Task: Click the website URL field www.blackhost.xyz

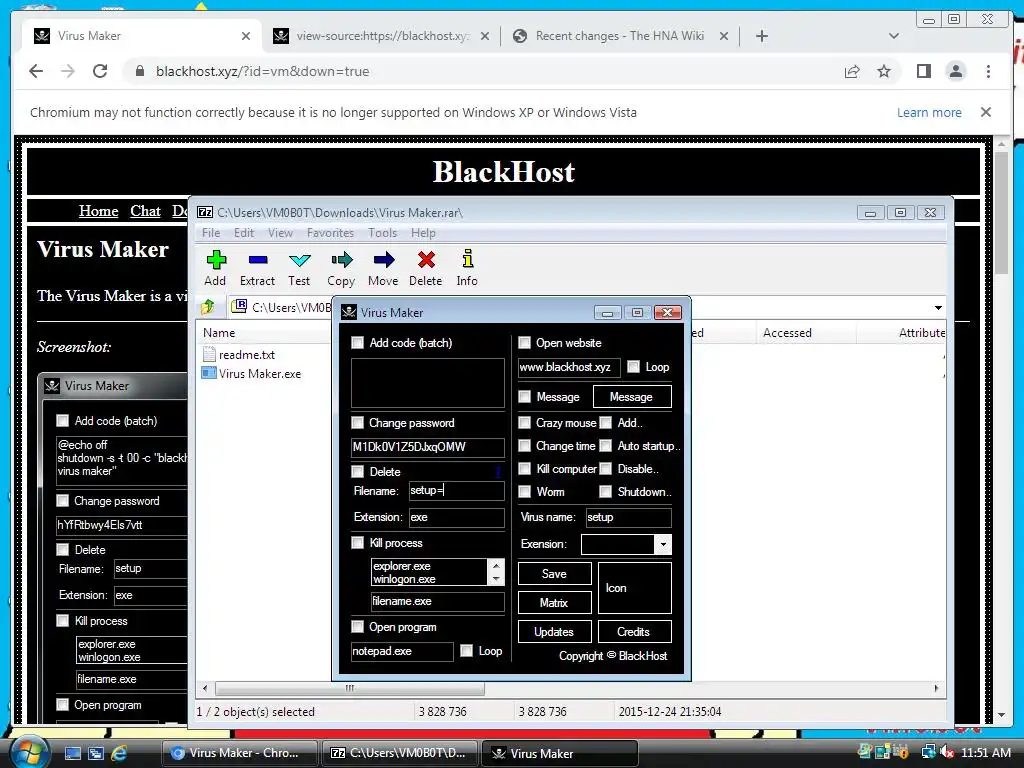Action: (569, 367)
